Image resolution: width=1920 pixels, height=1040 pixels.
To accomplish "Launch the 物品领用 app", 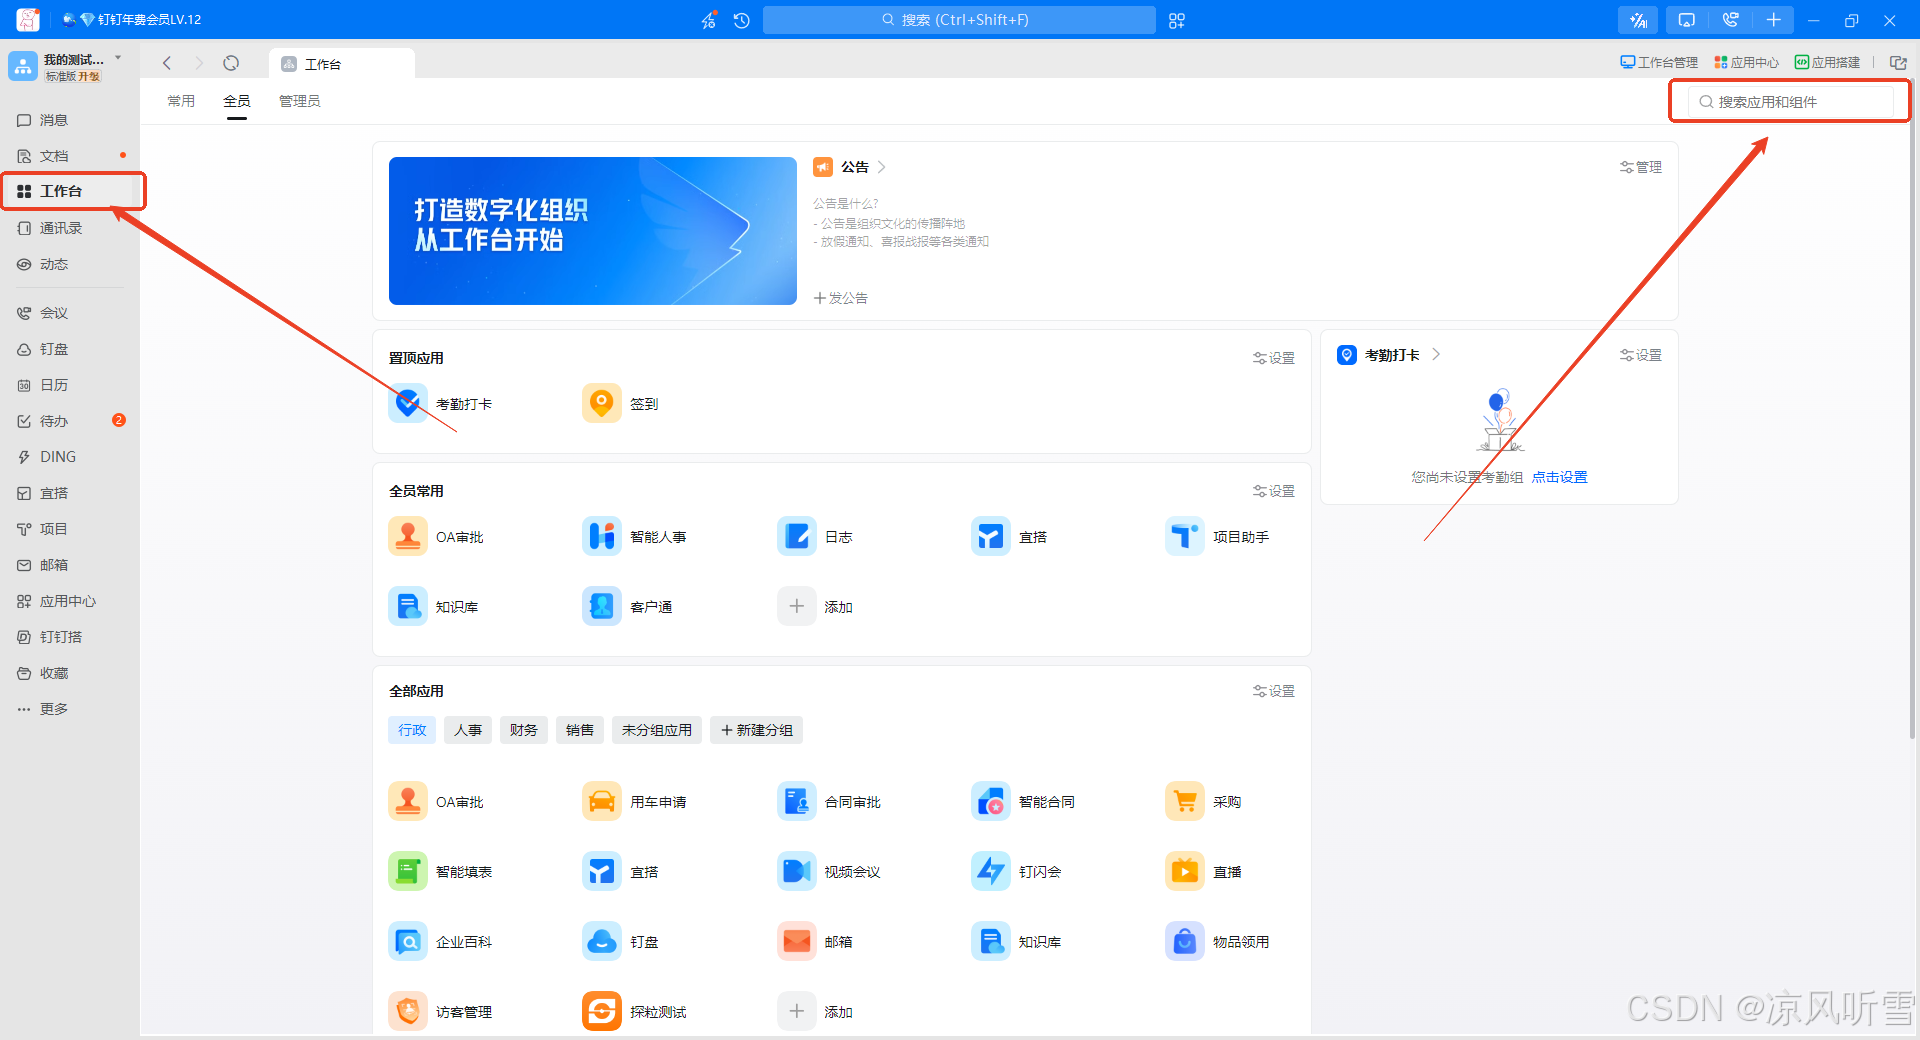I will pos(1217,942).
